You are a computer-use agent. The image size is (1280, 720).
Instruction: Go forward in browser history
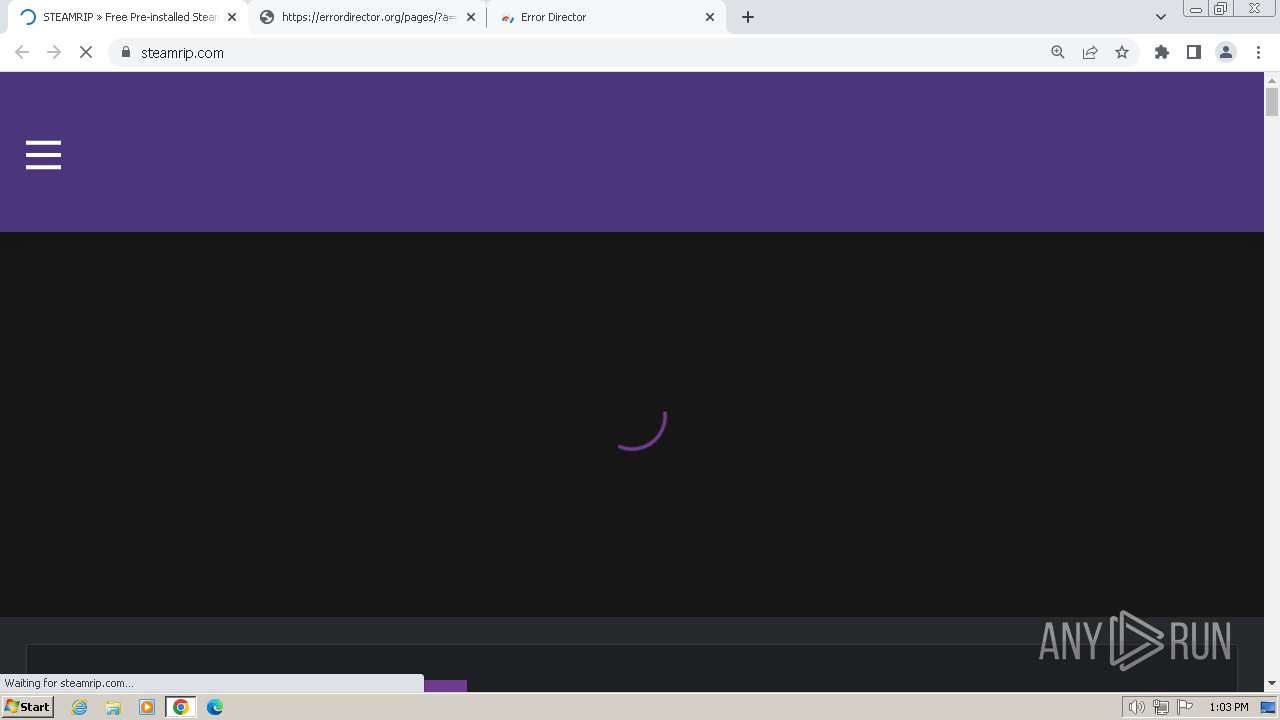[54, 52]
